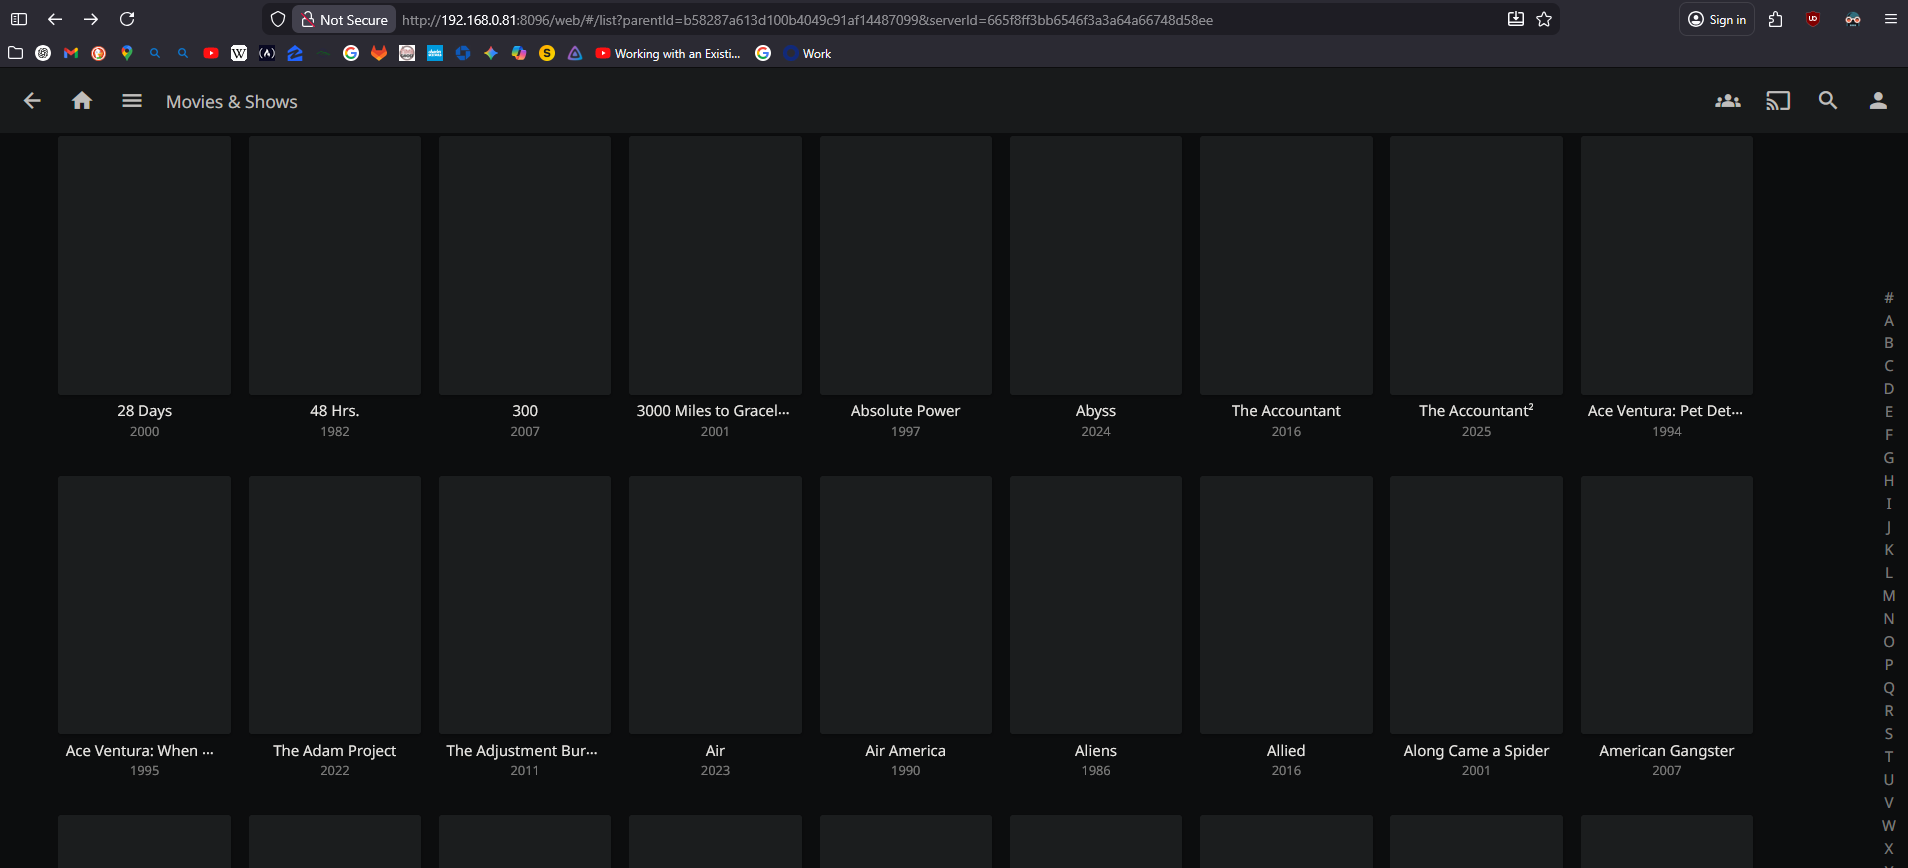Open The Accountant 2016 poster

coord(1285,266)
